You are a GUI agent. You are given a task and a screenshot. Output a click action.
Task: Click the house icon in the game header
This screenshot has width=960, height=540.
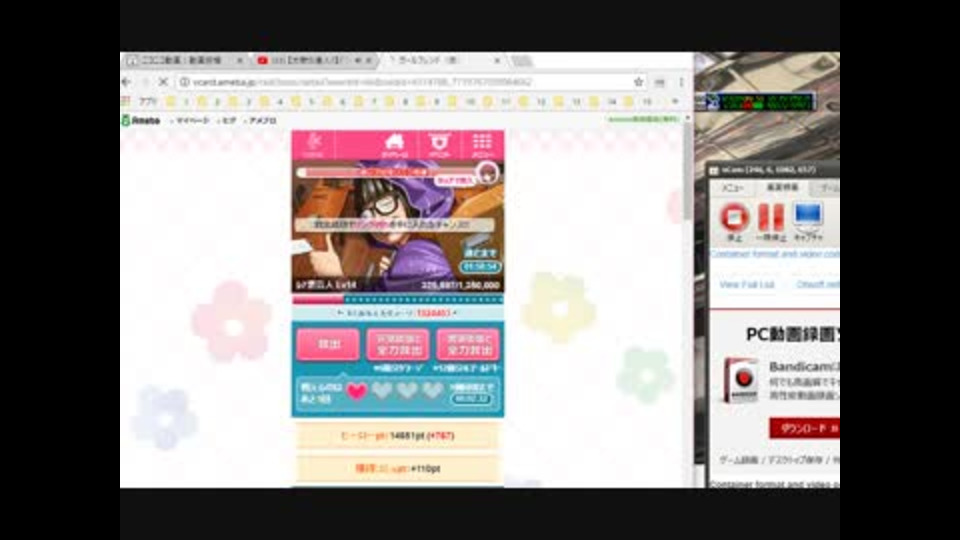click(x=394, y=146)
